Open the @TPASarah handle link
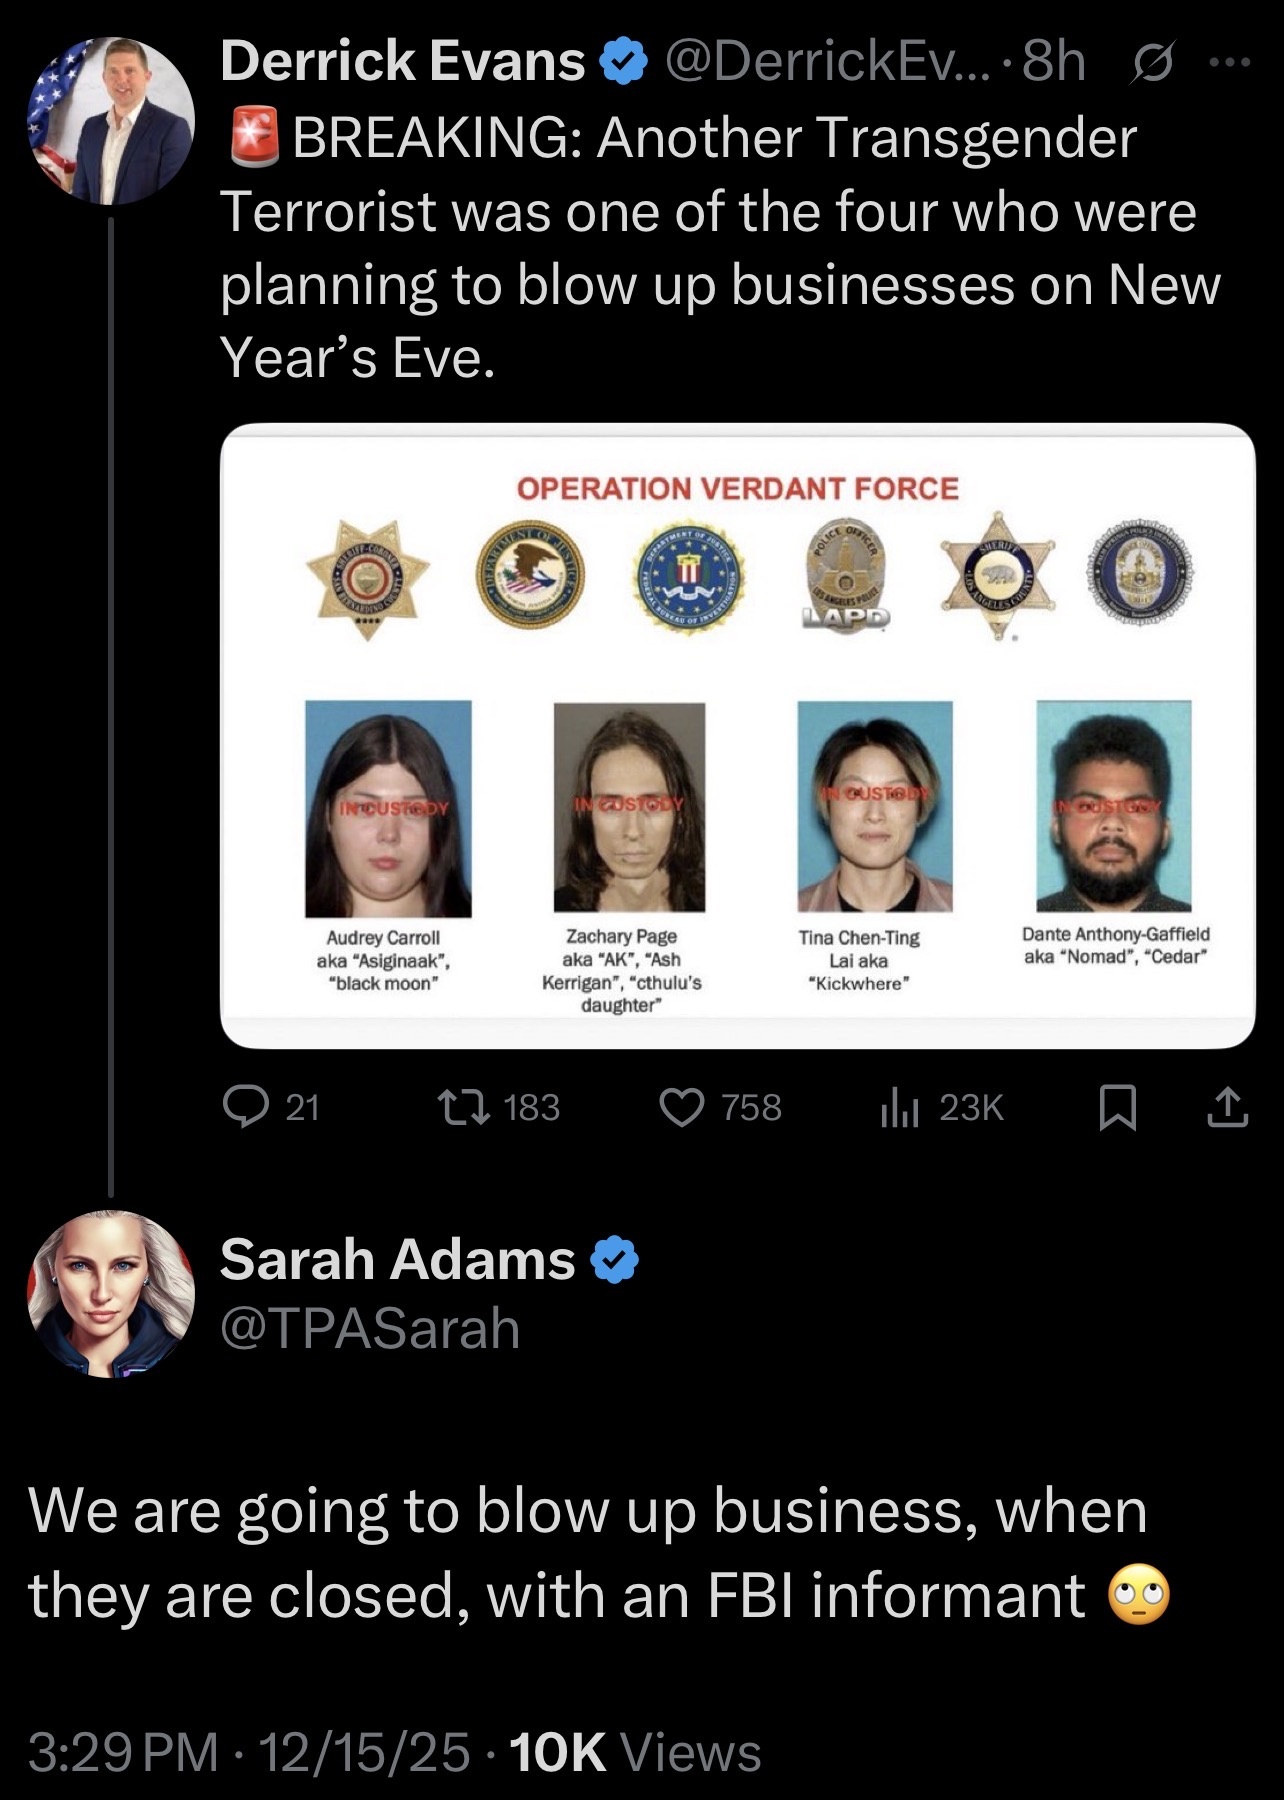Viewport: 1284px width, 1800px height. point(370,1329)
